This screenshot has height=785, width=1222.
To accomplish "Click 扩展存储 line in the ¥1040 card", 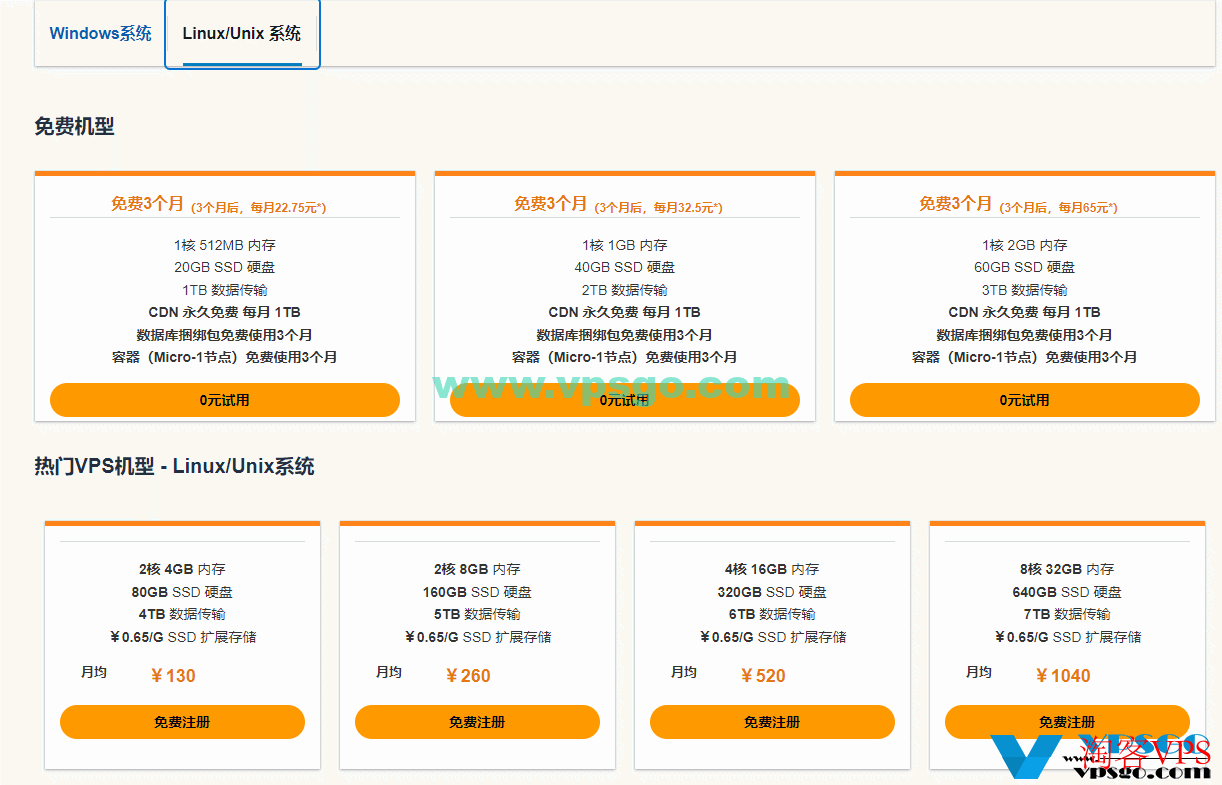I will [1067, 637].
